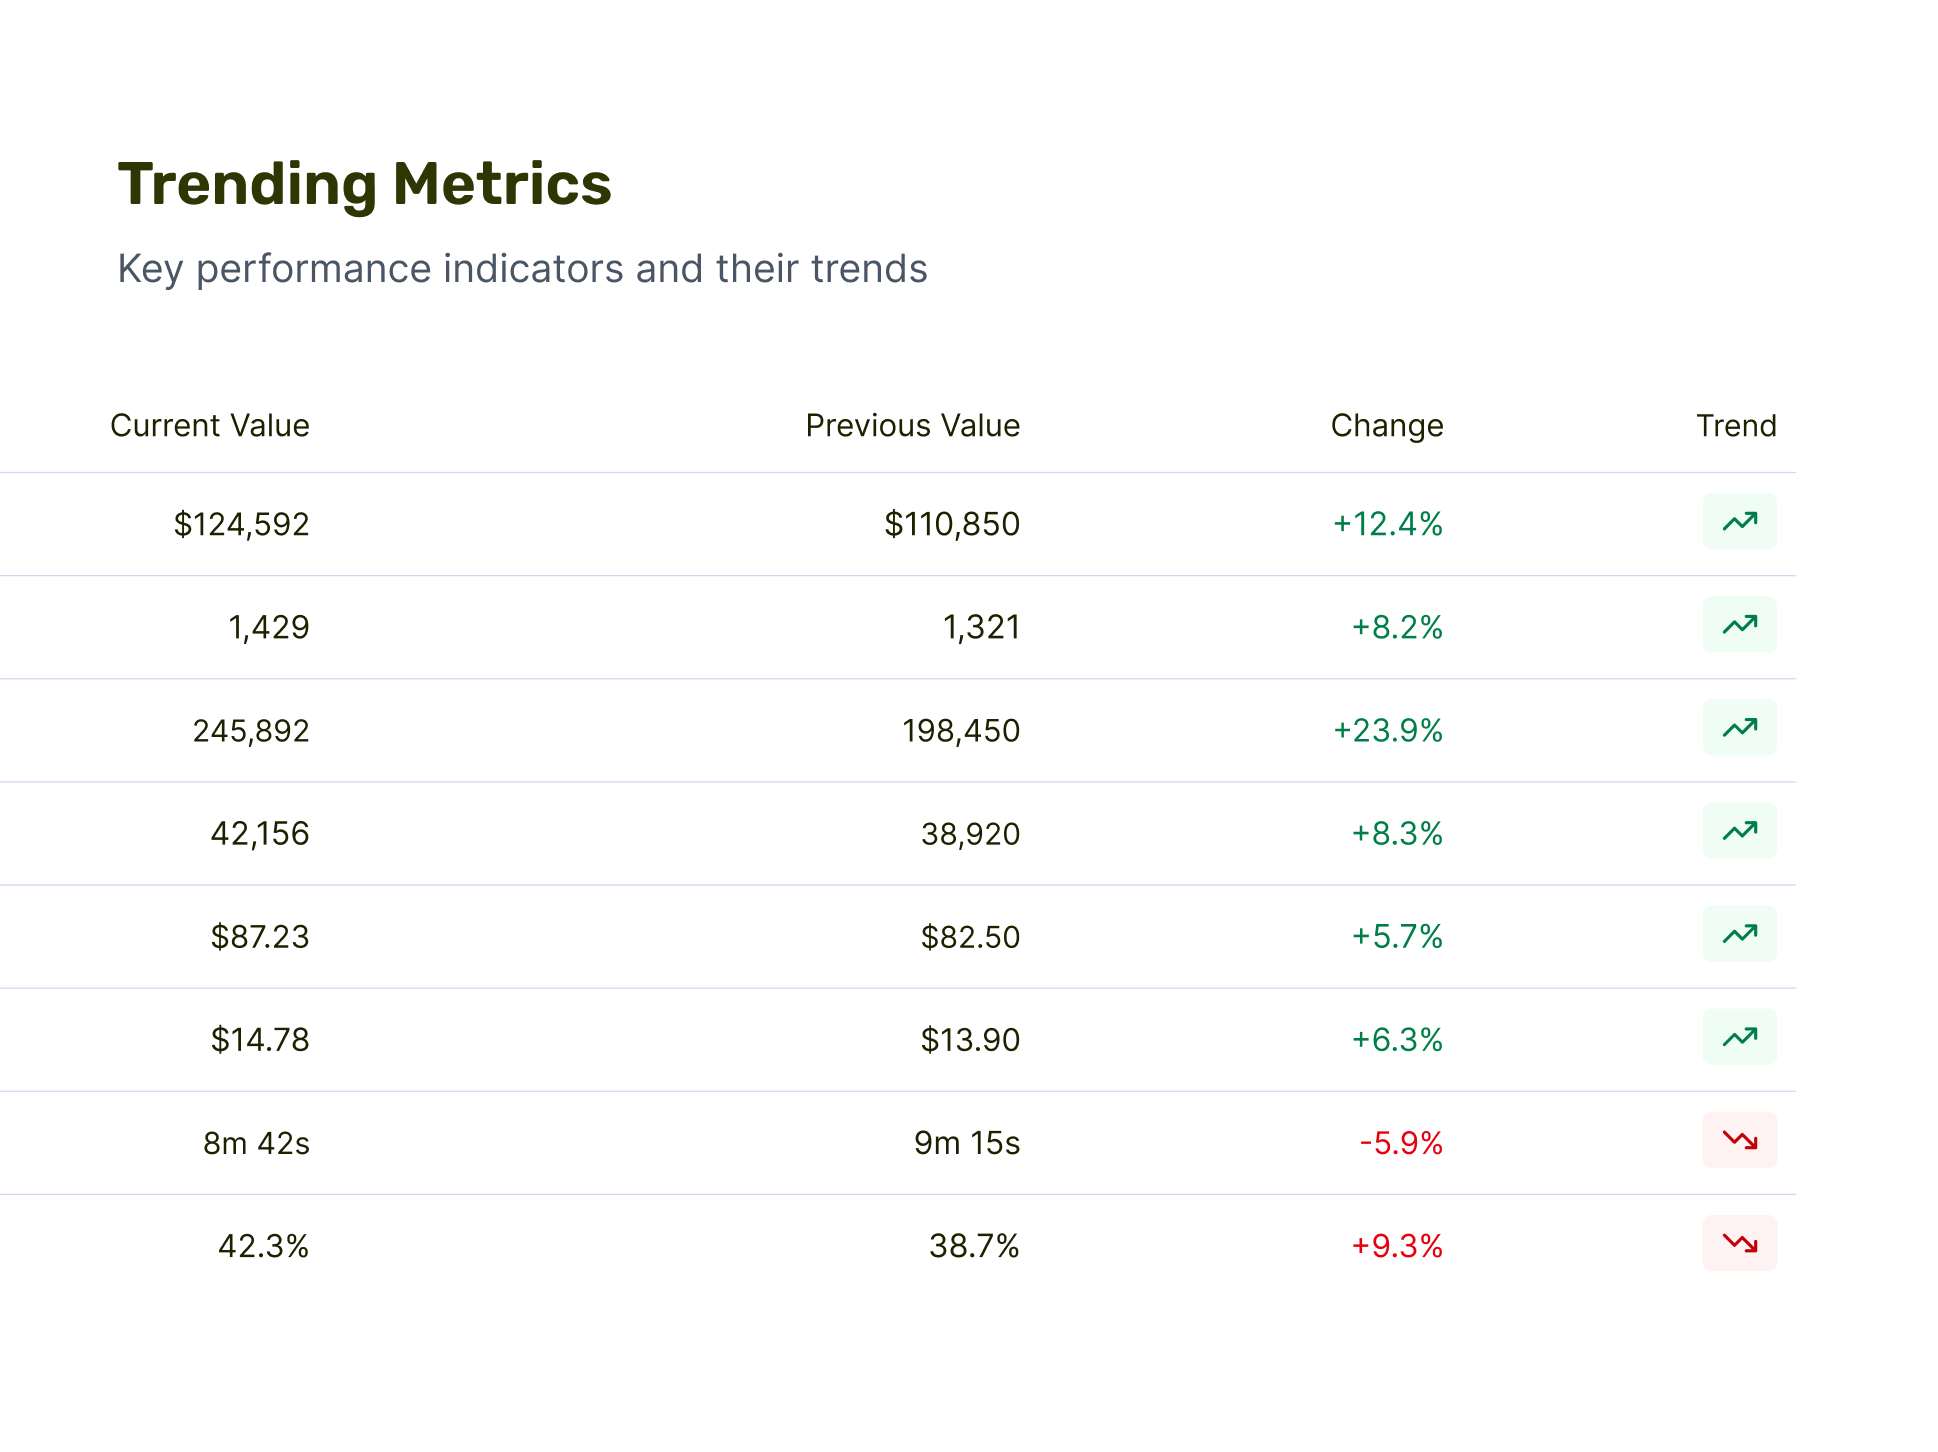Click the uptrend icon beside +6.3%

(1739, 1037)
